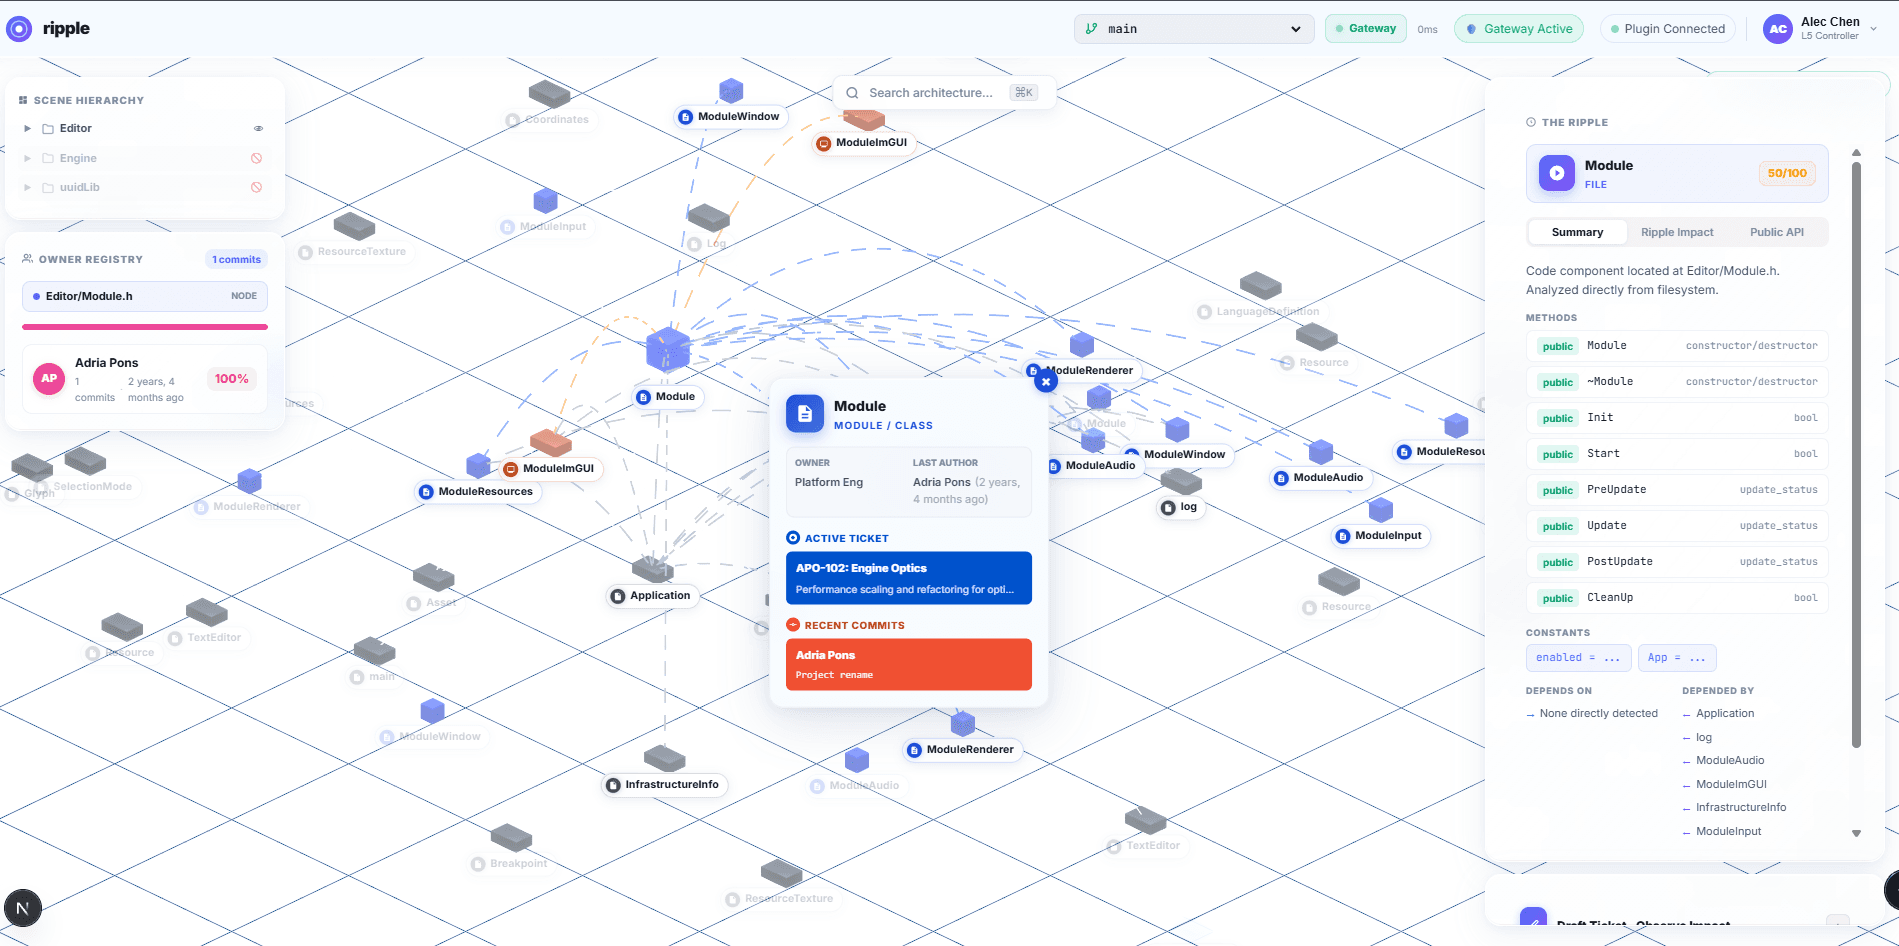Click the Module file icon in the Ripple panel
Viewport: 1899px width, 946px height.
tap(1556, 173)
